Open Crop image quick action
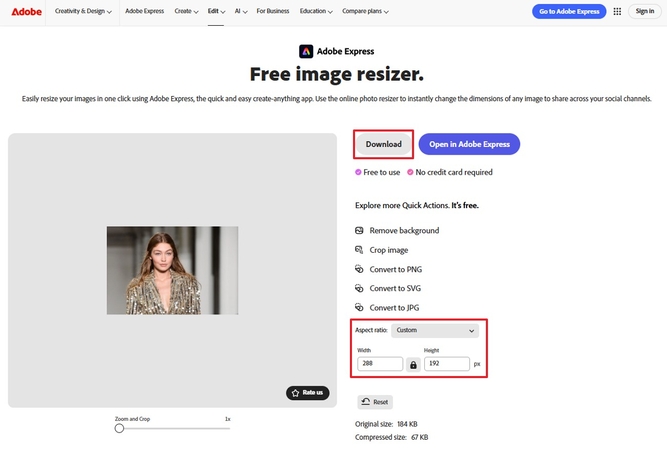This screenshot has width=667, height=450. [x=389, y=250]
